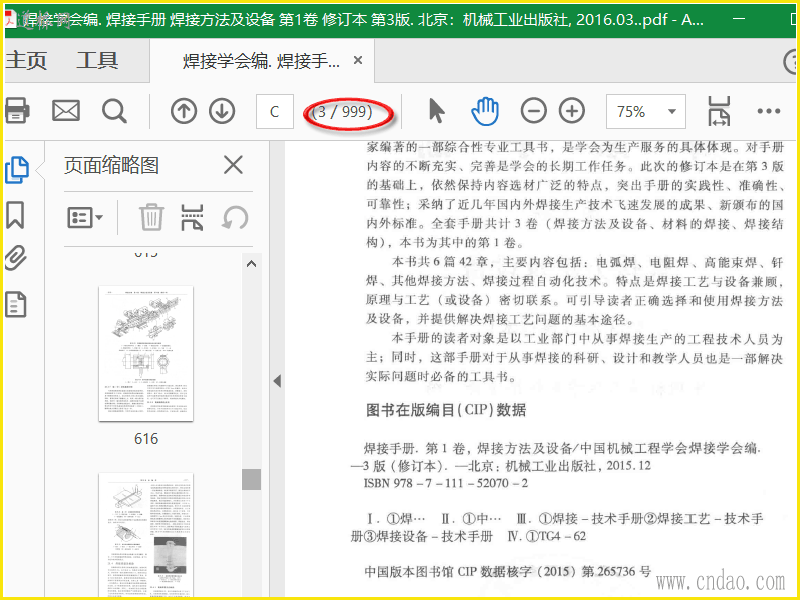Viewport: 800px width, 600px height.
Task: Go to previous page with the up arrow
Action: pos(184,111)
